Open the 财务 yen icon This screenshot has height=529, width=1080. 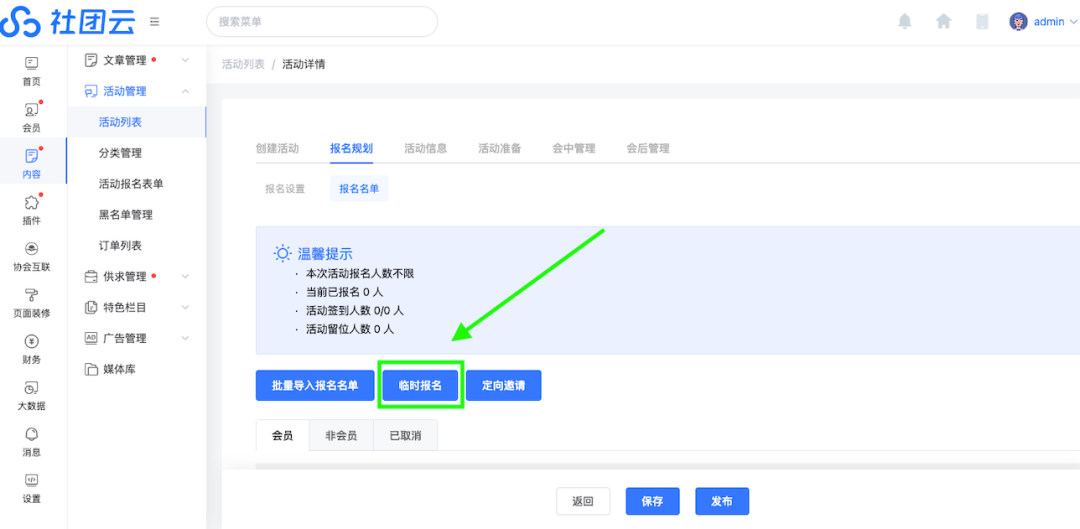pos(32,341)
